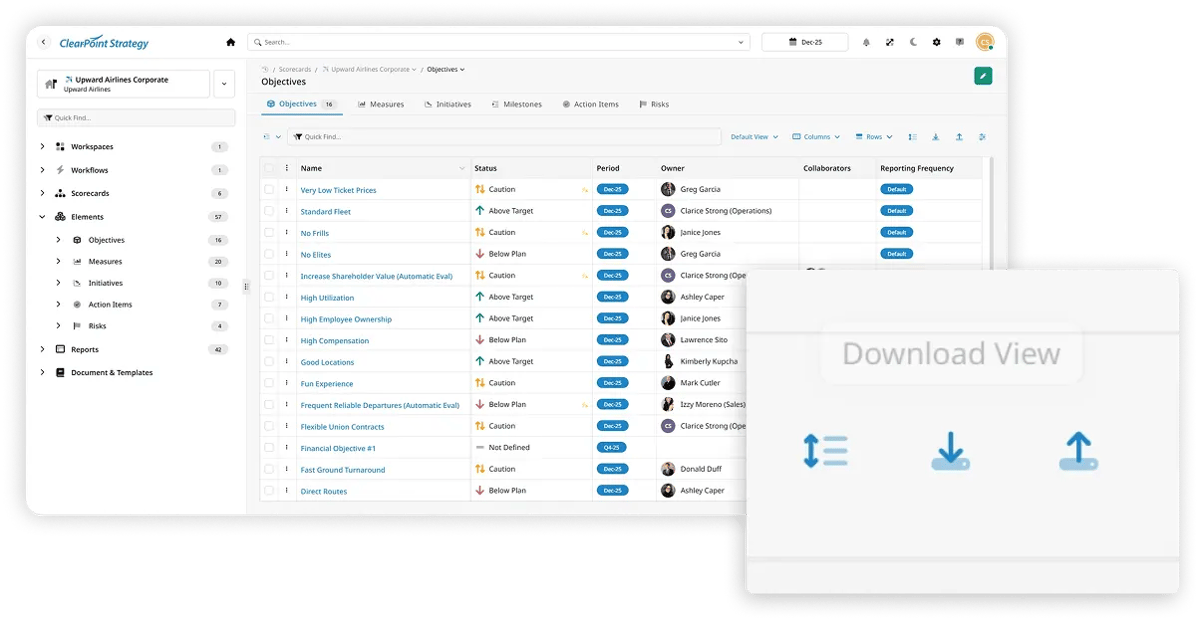Switch to the Action Items tab
The width and height of the screenshot is (1200, 621).
point(590,104)
